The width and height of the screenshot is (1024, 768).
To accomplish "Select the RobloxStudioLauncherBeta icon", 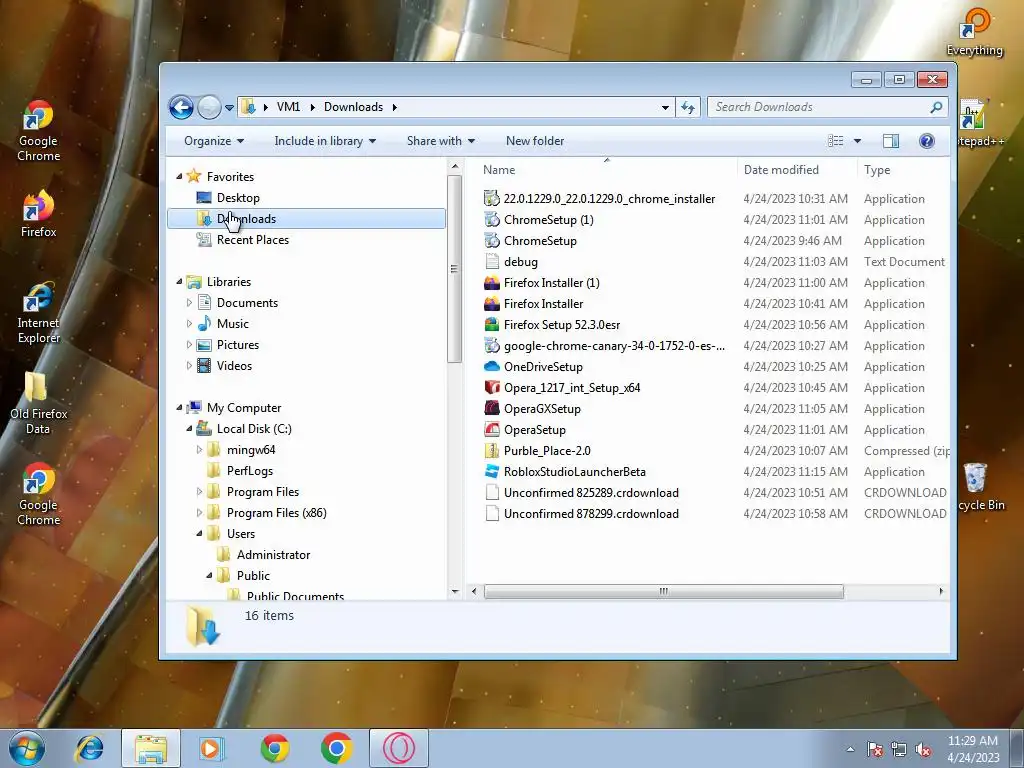I will 492,472.
